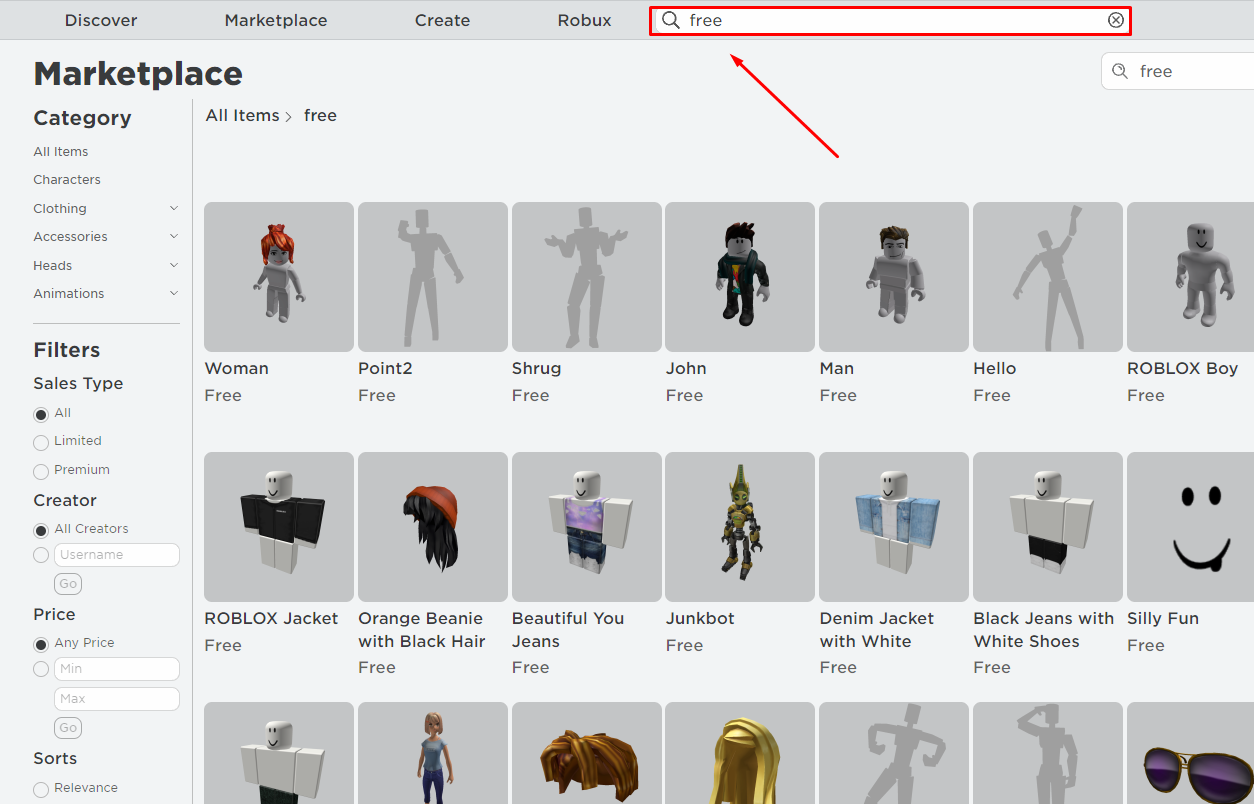The image size is (1254, 804).
Task: Open the Woman character thumbnail
Action: point(279,276)
